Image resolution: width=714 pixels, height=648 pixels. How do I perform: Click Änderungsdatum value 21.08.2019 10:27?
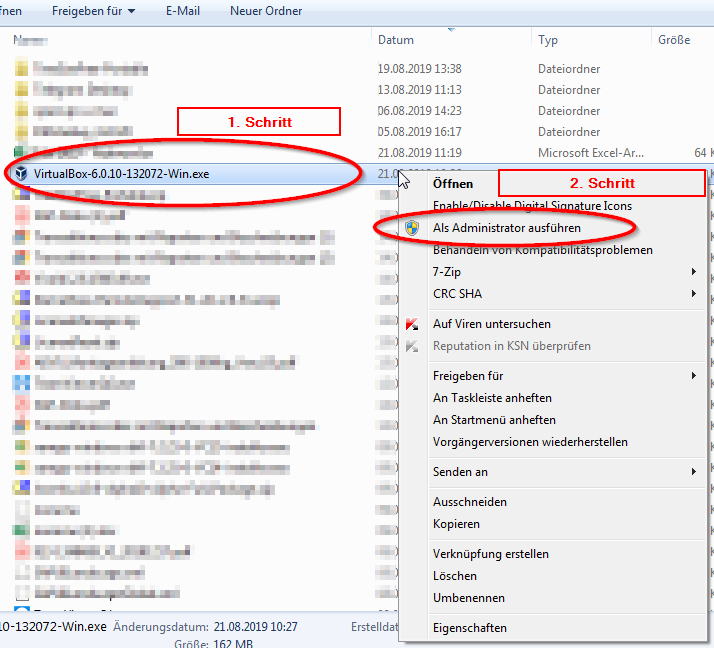point(255,627)
